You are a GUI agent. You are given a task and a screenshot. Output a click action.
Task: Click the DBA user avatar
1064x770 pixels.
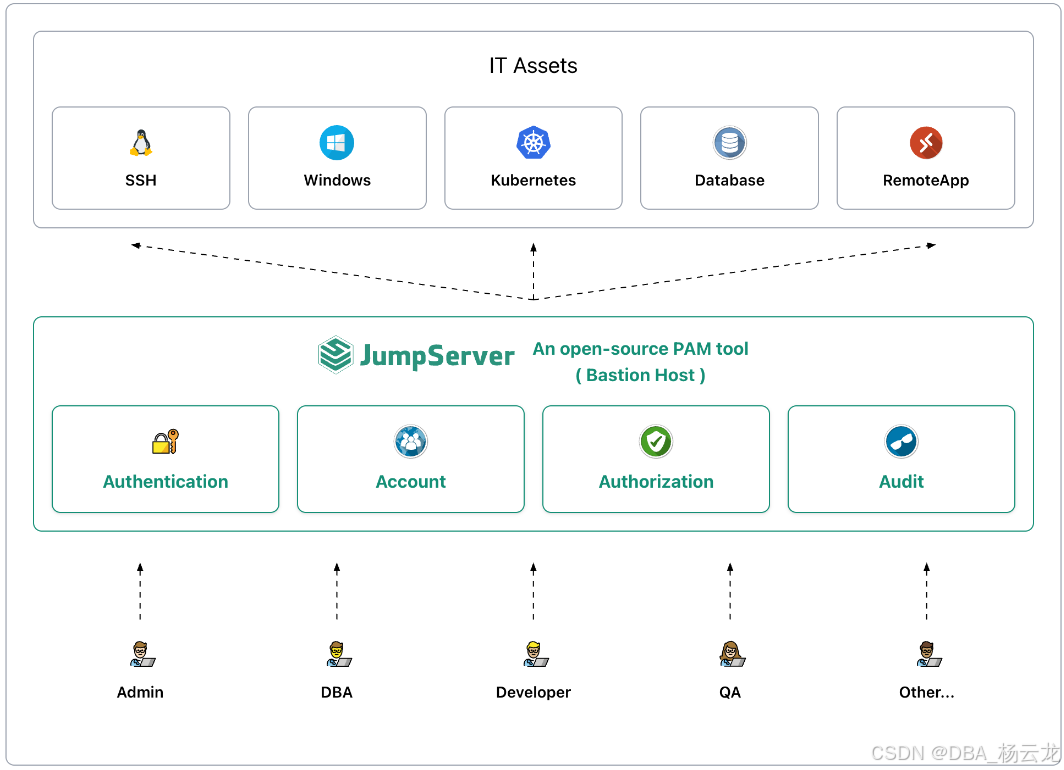pos(339,654)
